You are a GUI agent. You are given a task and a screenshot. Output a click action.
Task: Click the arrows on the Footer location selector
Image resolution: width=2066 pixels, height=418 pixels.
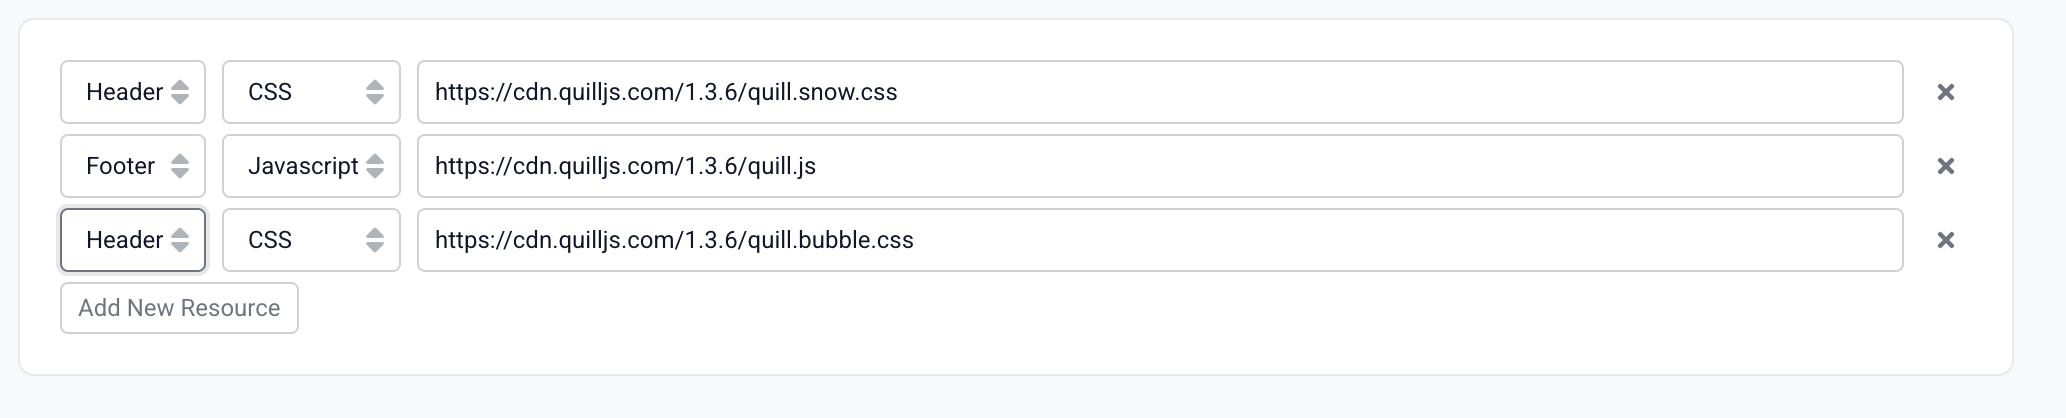coord(180,166)
